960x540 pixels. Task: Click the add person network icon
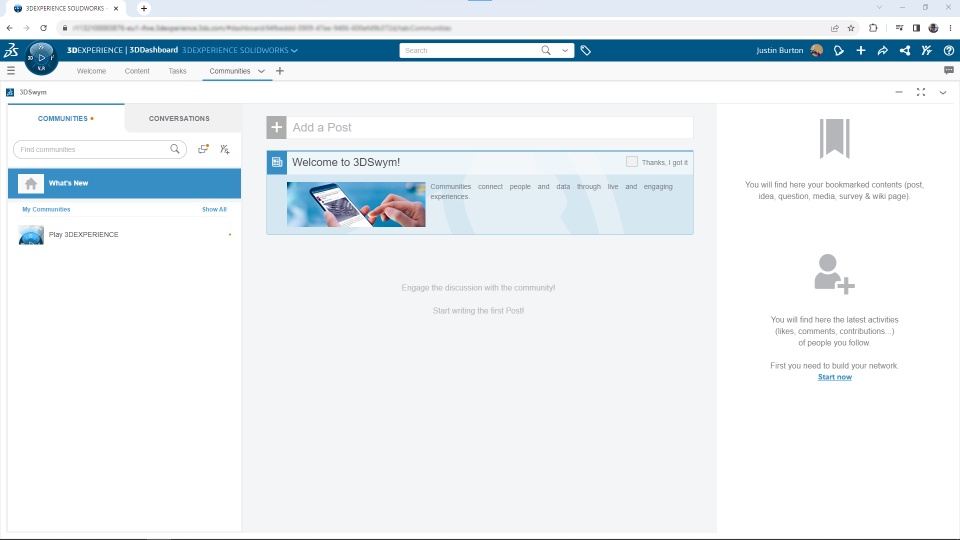(834, 274)
